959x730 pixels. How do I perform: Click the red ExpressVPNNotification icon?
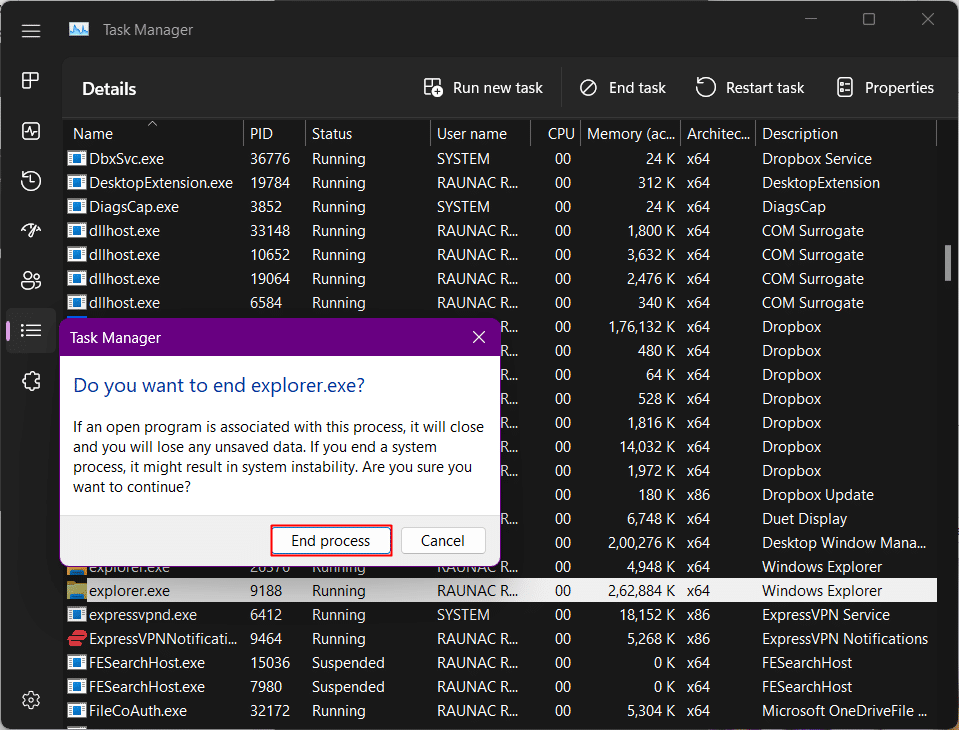click(76, 638)
